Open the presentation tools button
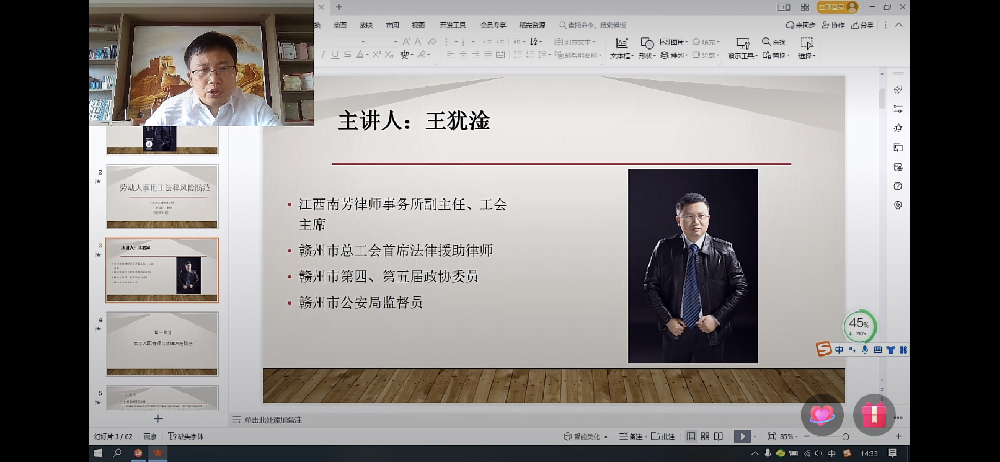1000x462 pixels. tap(742, 48)
